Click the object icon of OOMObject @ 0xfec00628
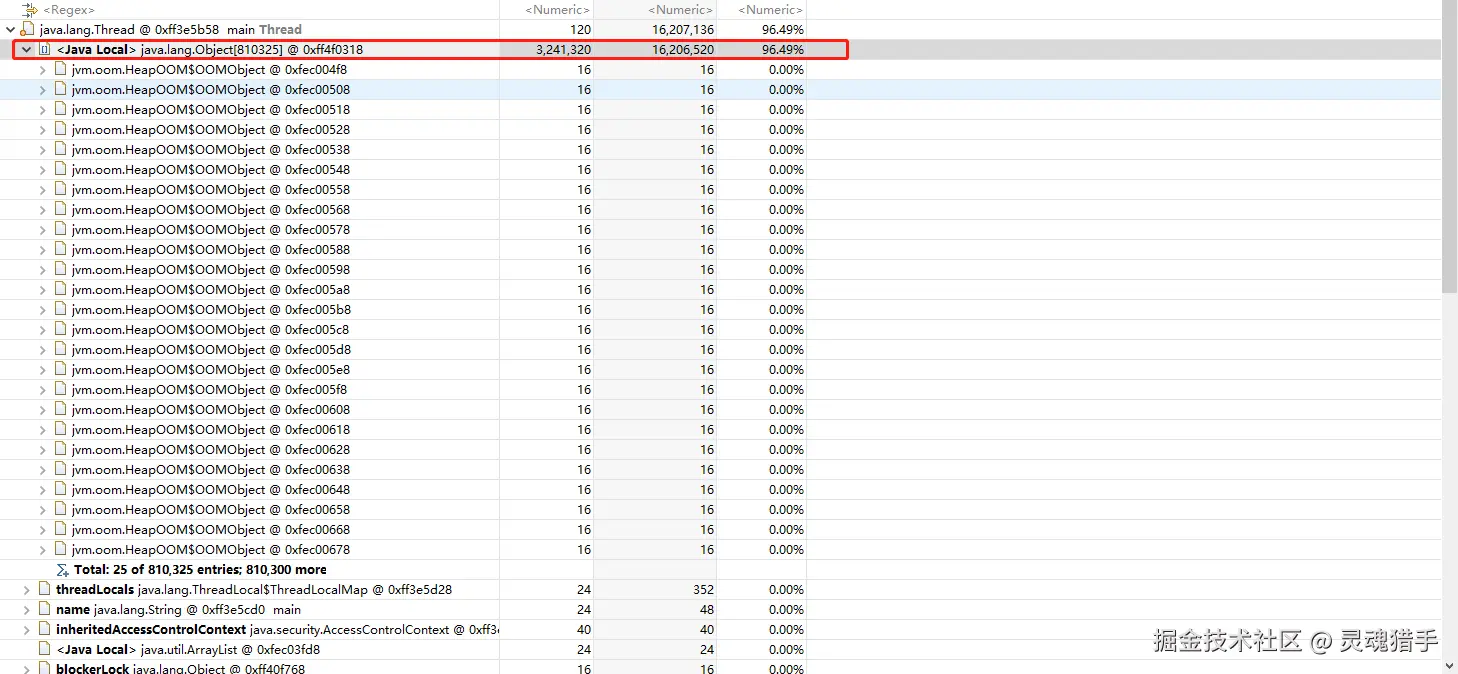The image size is (1458, 674). point(60,450)
